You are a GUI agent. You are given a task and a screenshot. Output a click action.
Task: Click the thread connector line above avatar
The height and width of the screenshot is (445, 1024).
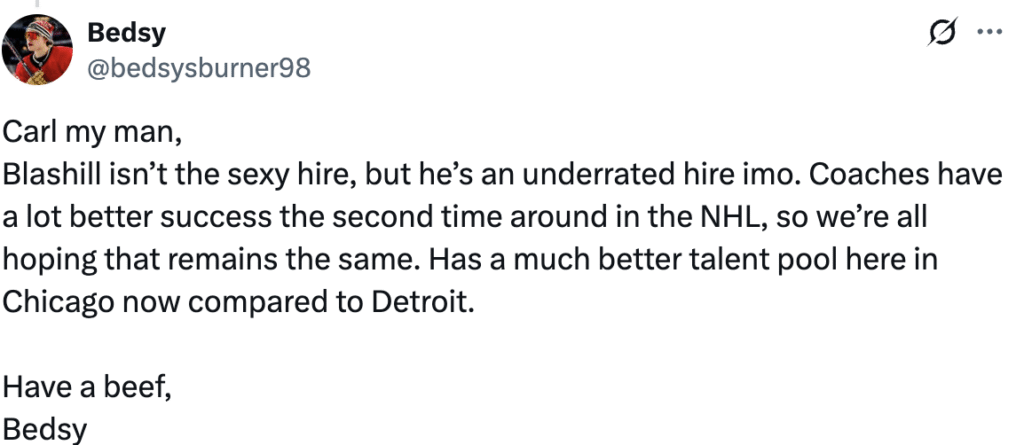(x=36, y=3)
